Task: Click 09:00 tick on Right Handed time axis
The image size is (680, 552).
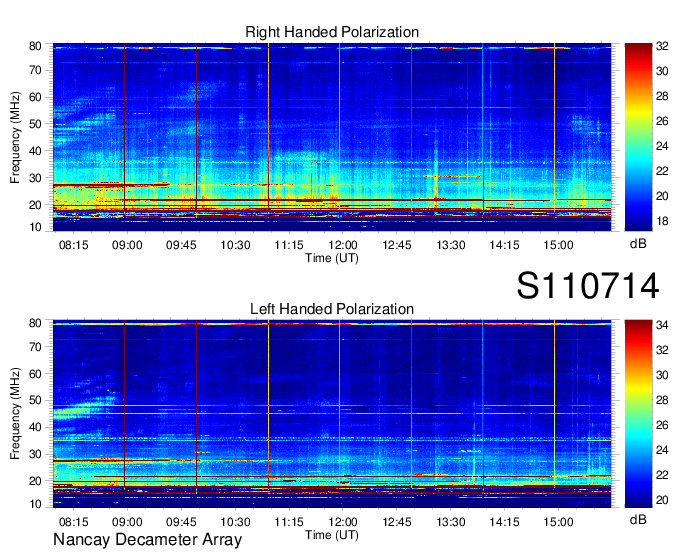Action: click(127, 245)
